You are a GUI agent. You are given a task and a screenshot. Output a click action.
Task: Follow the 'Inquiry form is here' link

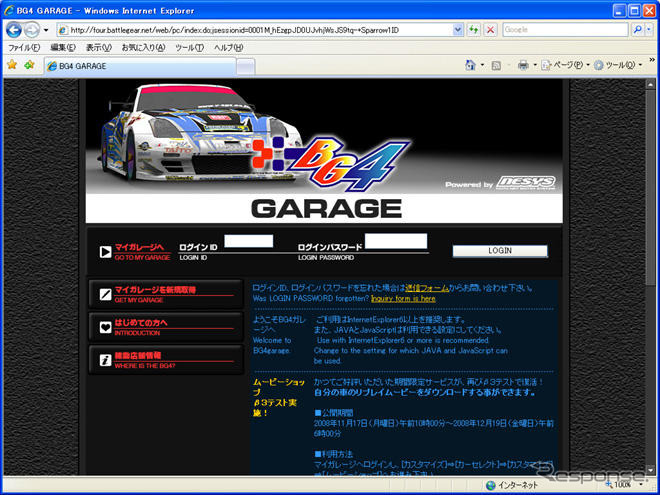click(403, 298)
